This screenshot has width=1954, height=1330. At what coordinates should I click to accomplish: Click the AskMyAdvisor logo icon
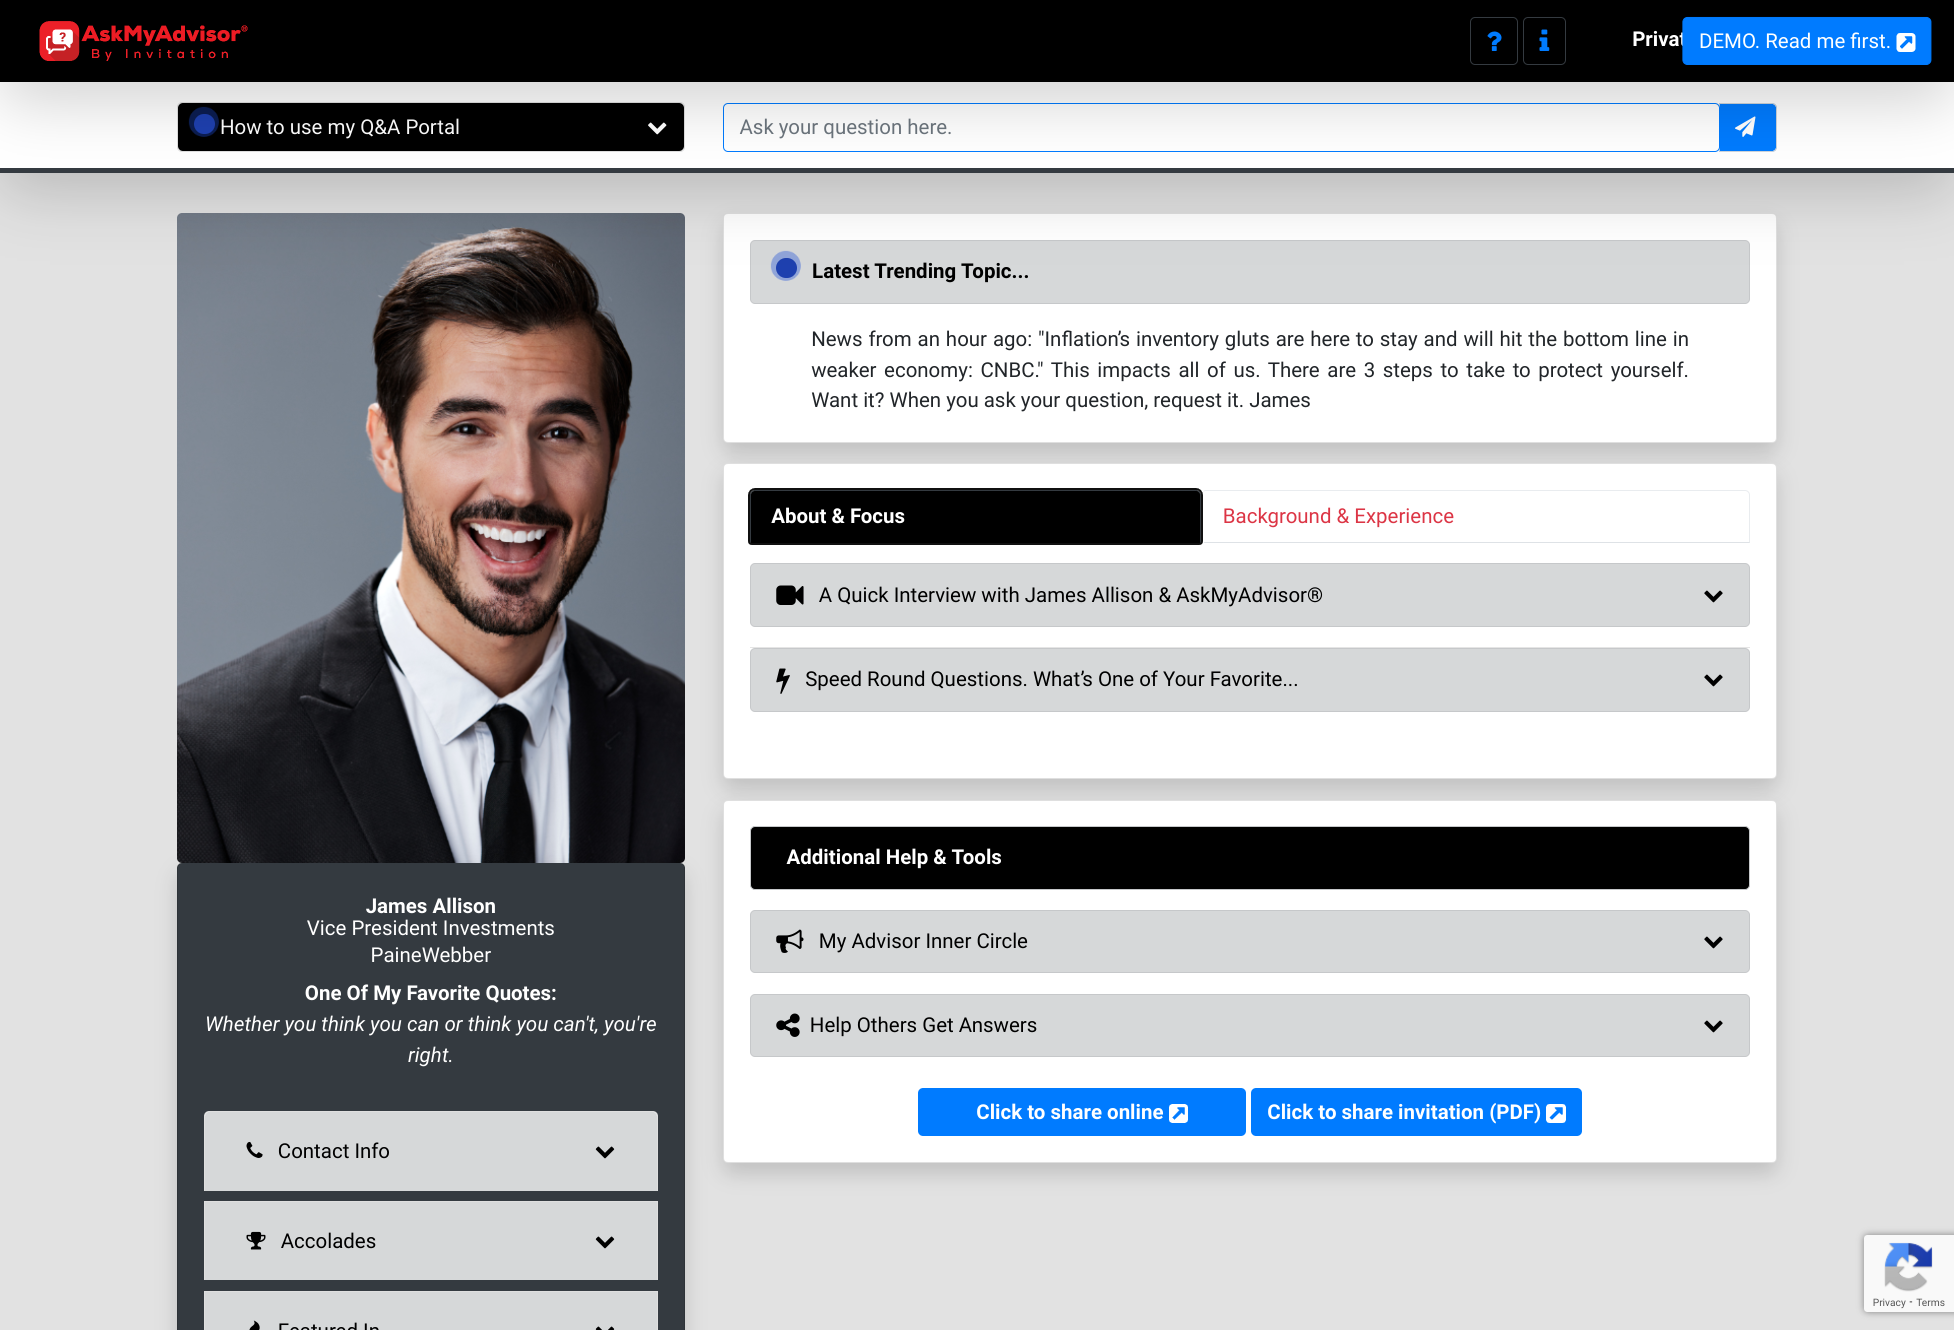tap(59, 41)
